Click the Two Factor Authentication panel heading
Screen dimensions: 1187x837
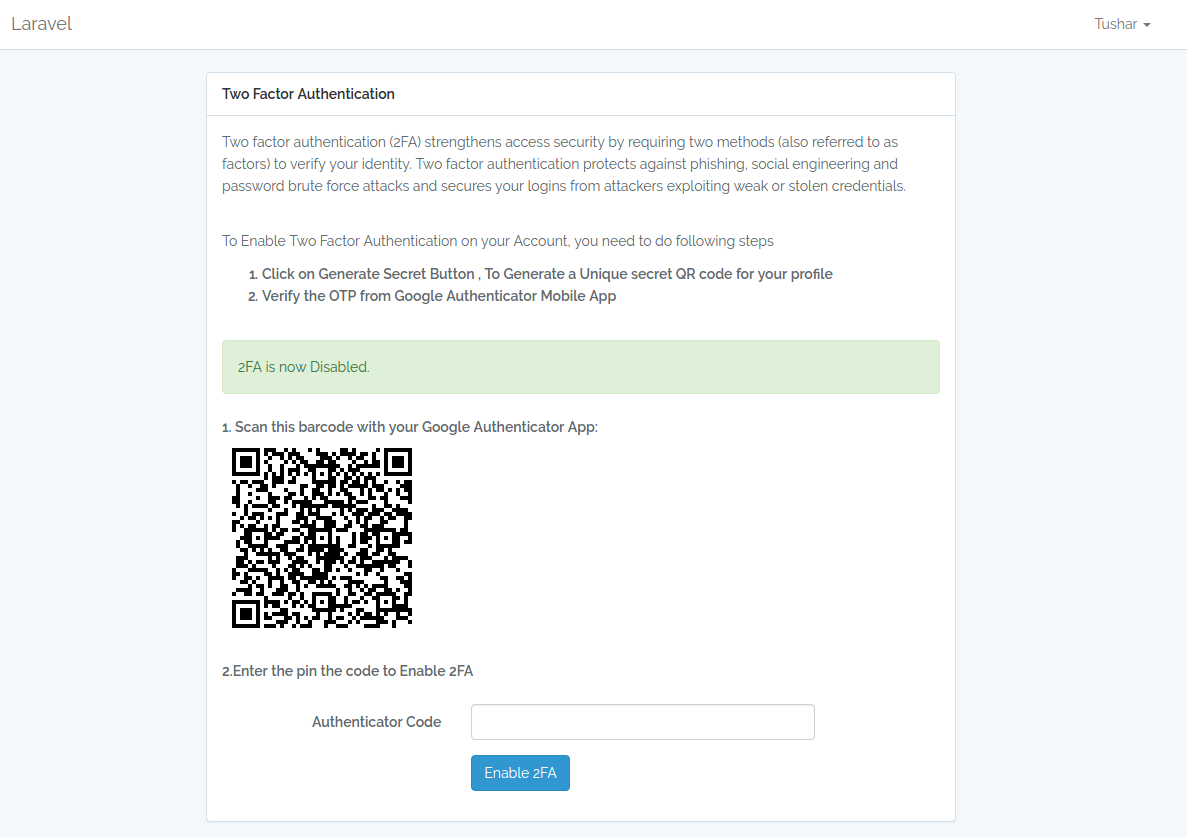308,94
